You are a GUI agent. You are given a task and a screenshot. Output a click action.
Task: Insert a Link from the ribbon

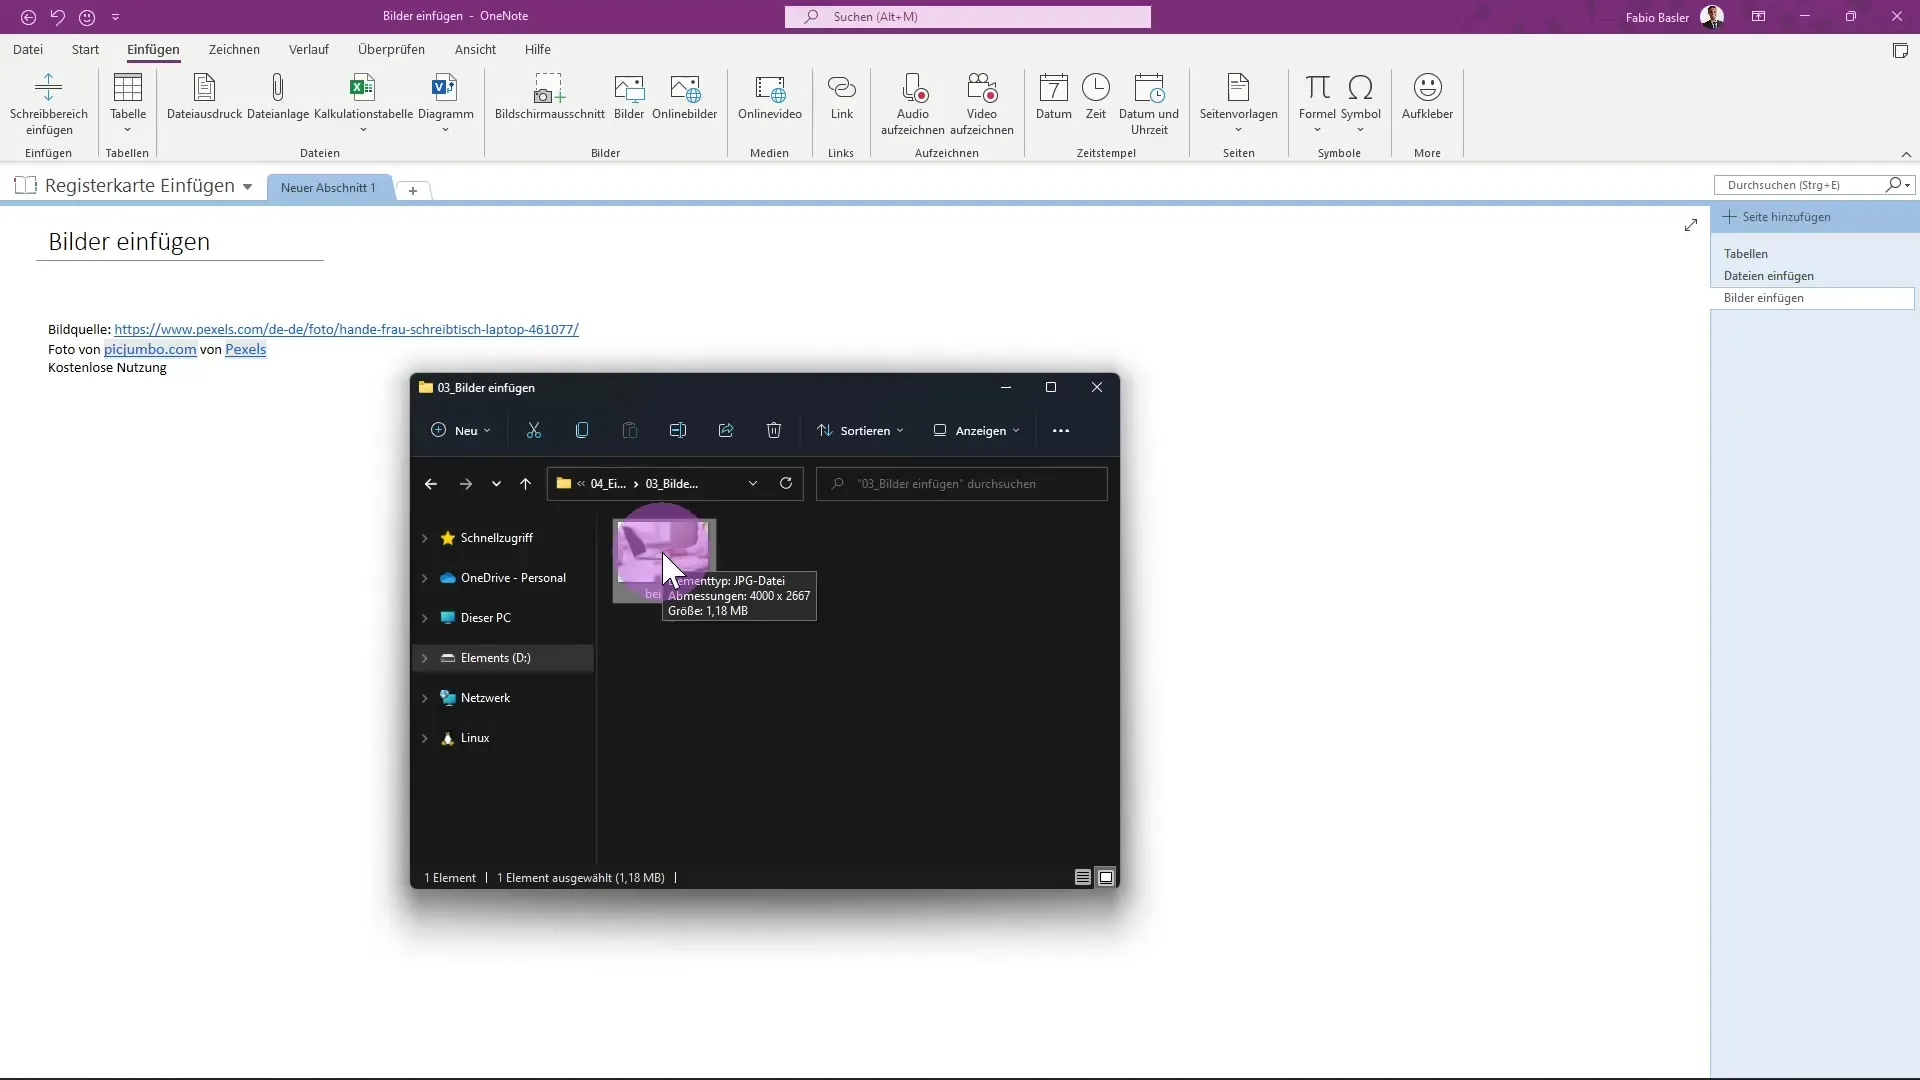pos(842,97)
